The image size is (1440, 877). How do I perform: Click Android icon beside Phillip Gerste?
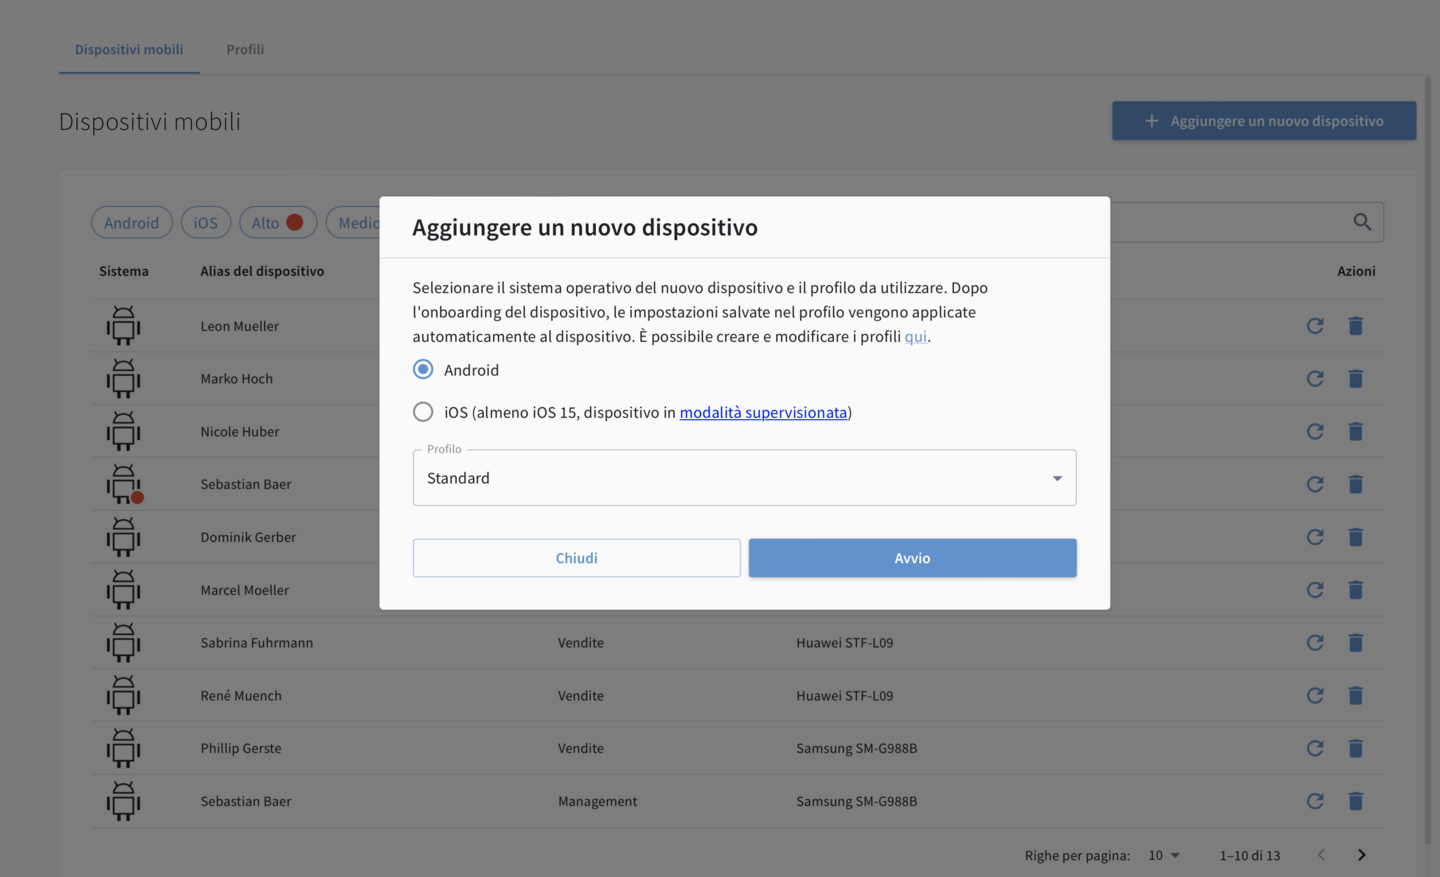pyautogui.click(x=124, y=748)
